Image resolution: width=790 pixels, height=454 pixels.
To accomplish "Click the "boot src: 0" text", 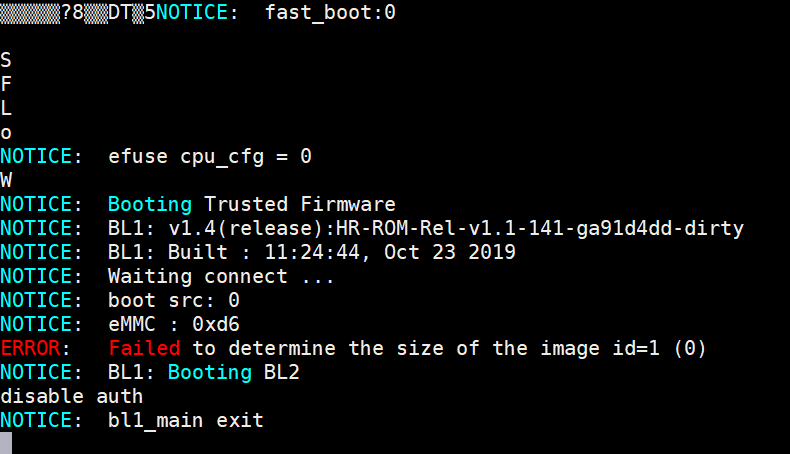I will [x=174, y=300].
